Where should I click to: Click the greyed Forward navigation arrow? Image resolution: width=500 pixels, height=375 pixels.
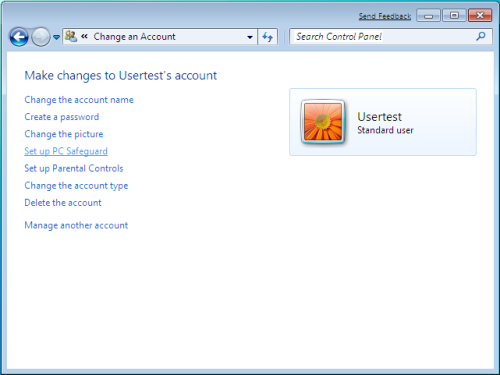point(41,37)
